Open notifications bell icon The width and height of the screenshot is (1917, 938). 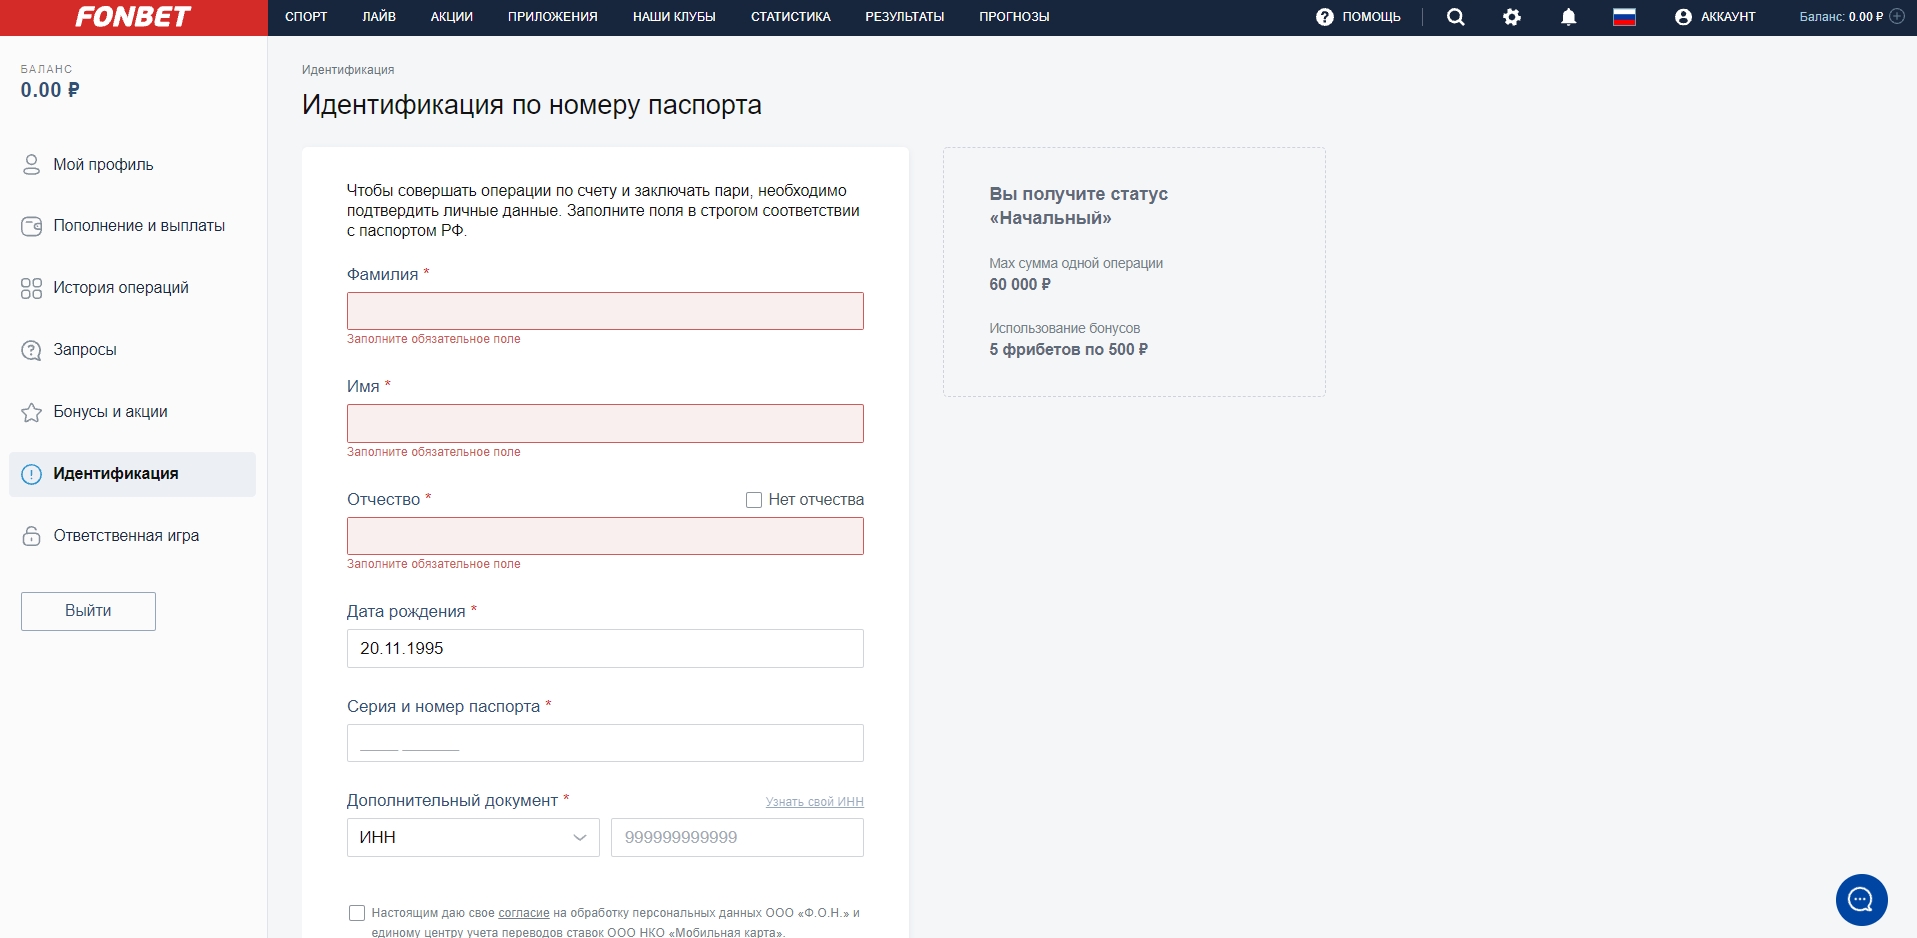pos(1569,17)
